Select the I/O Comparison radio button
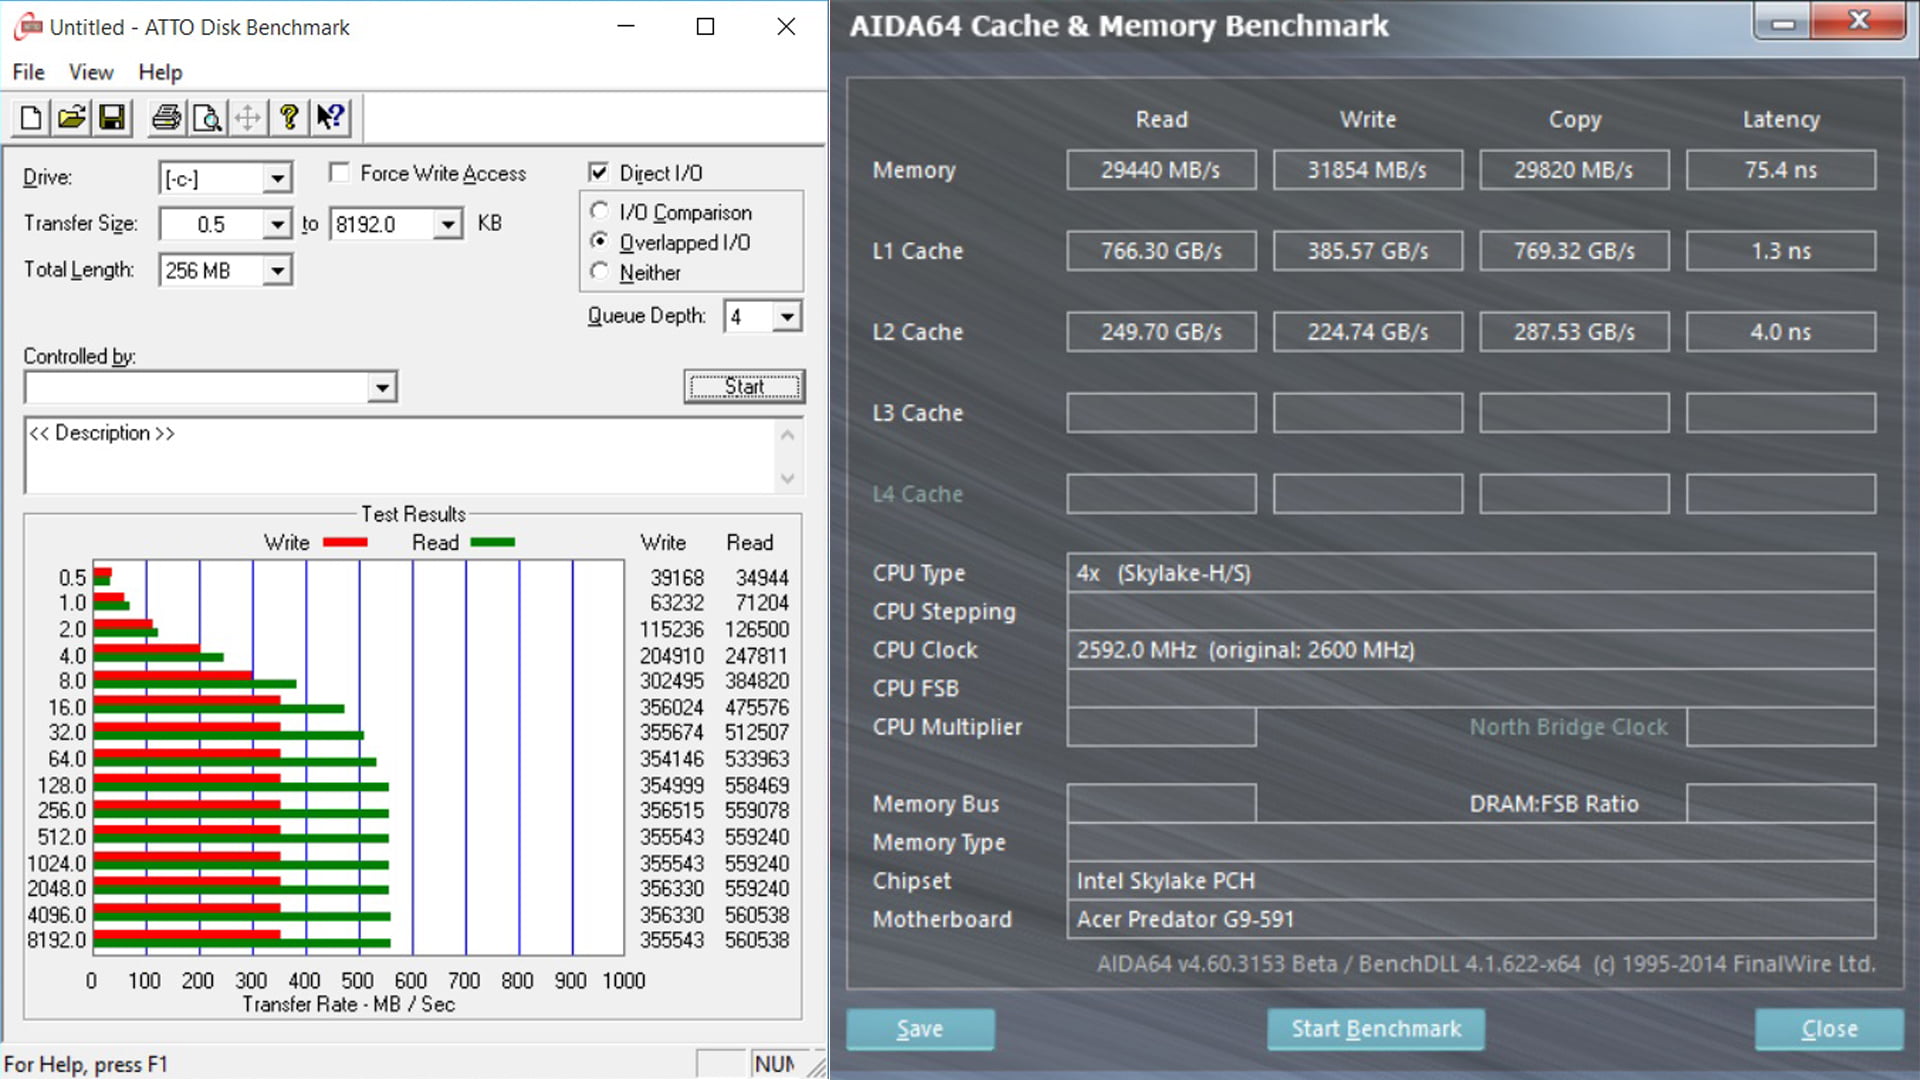1920x1080 pixels. pos(599,211)
